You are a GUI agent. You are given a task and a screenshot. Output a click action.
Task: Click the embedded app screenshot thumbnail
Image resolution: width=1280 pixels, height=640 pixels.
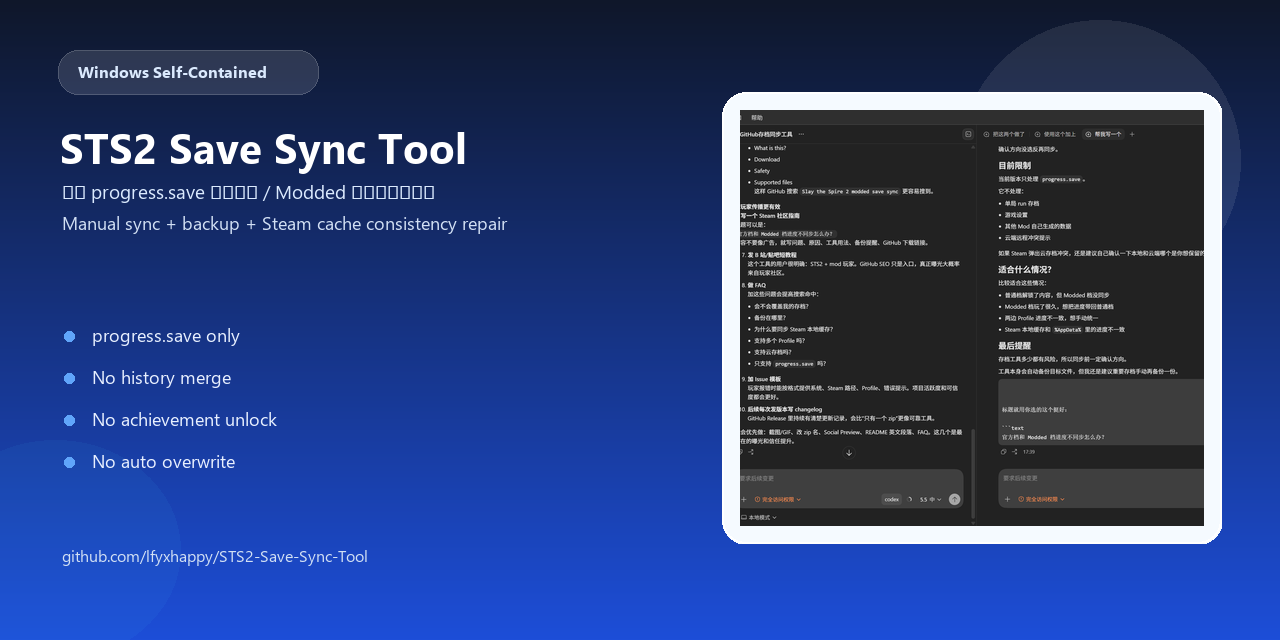pyautogui.click(x=972, y=318)
